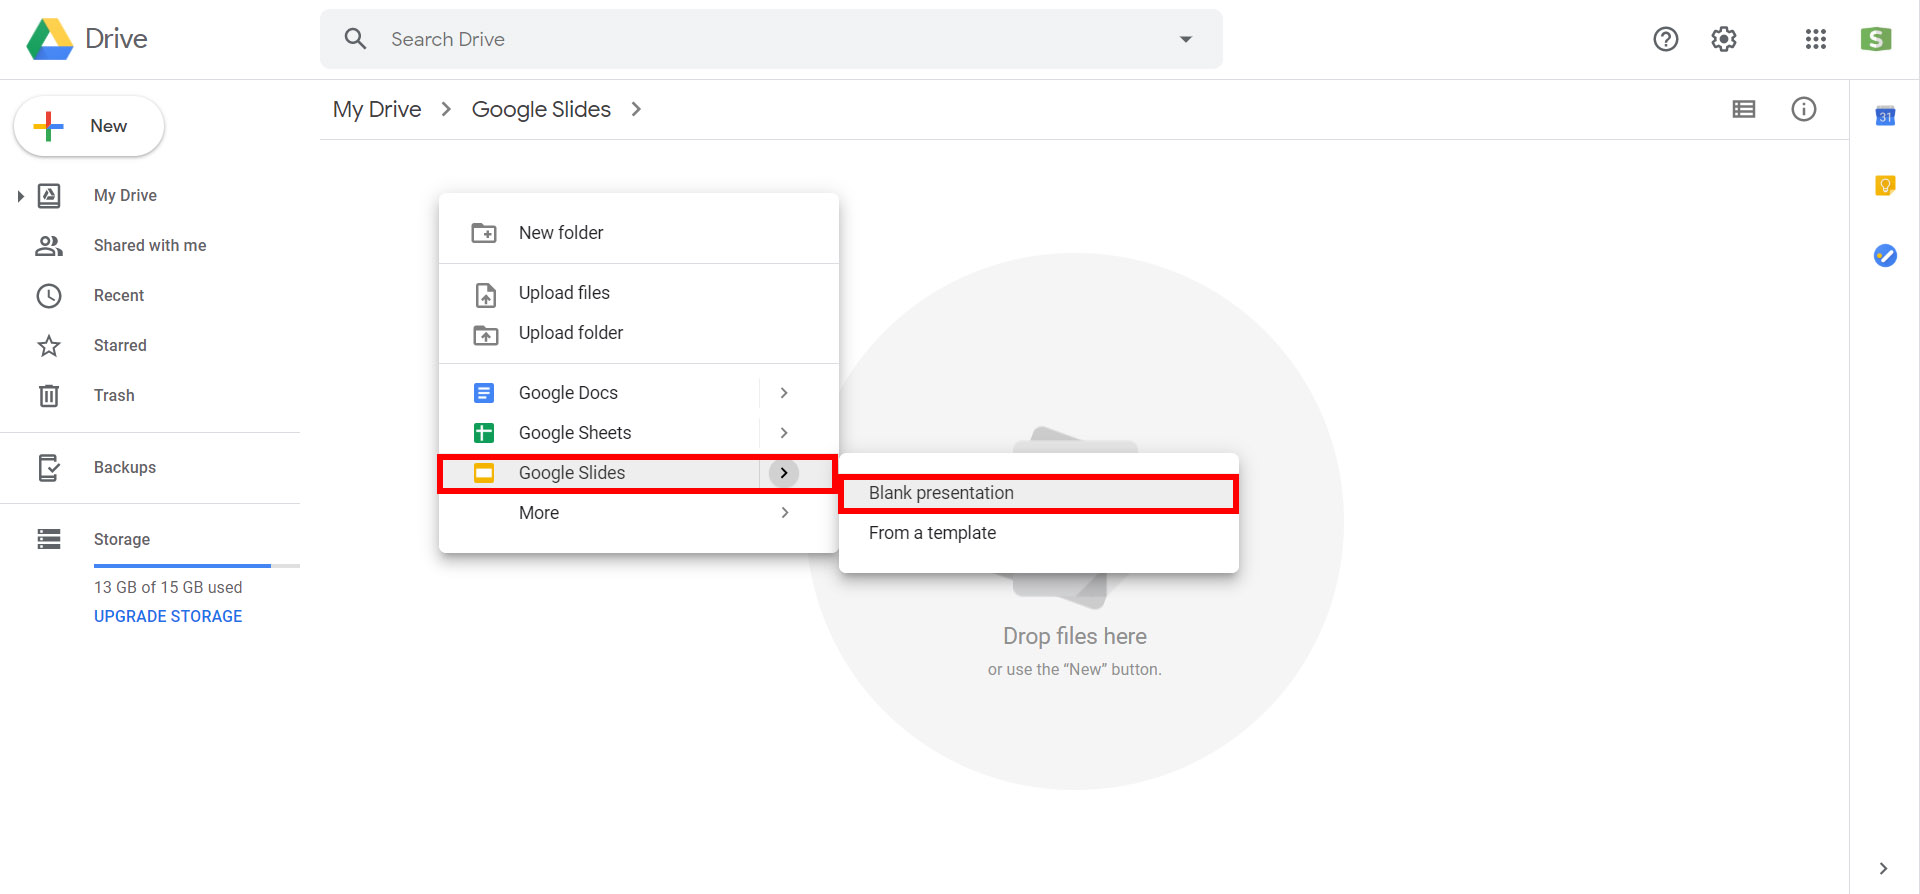1920x894 pixels.
Task: Open Google Calendar side panel icon
Action: coord(1885,116)
